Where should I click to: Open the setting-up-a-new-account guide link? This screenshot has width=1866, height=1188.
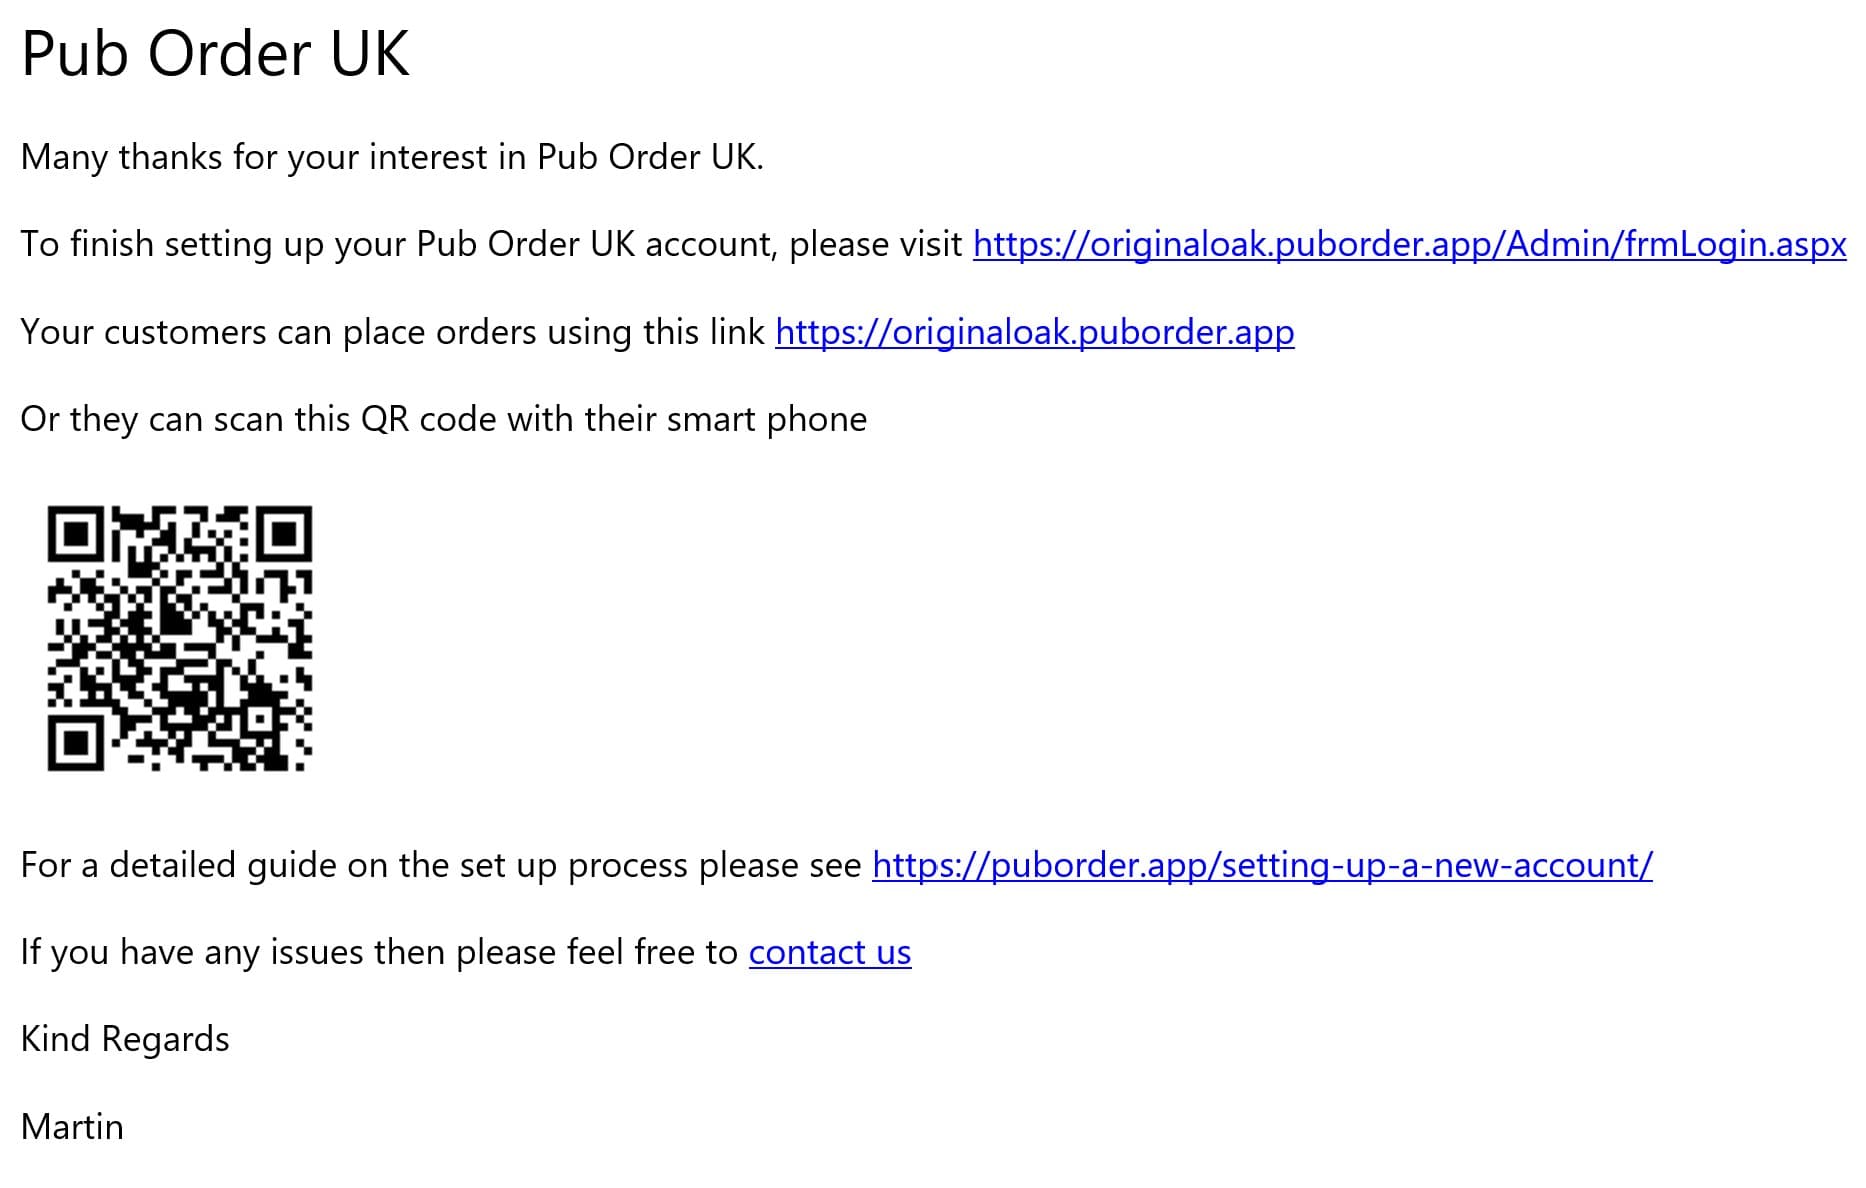click(1262, 865)
